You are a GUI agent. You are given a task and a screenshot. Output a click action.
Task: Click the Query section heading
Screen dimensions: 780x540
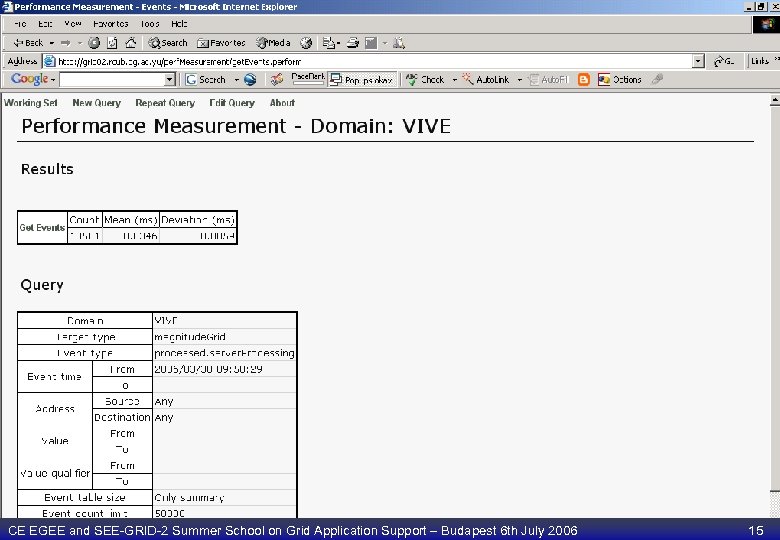coord(42,285)
